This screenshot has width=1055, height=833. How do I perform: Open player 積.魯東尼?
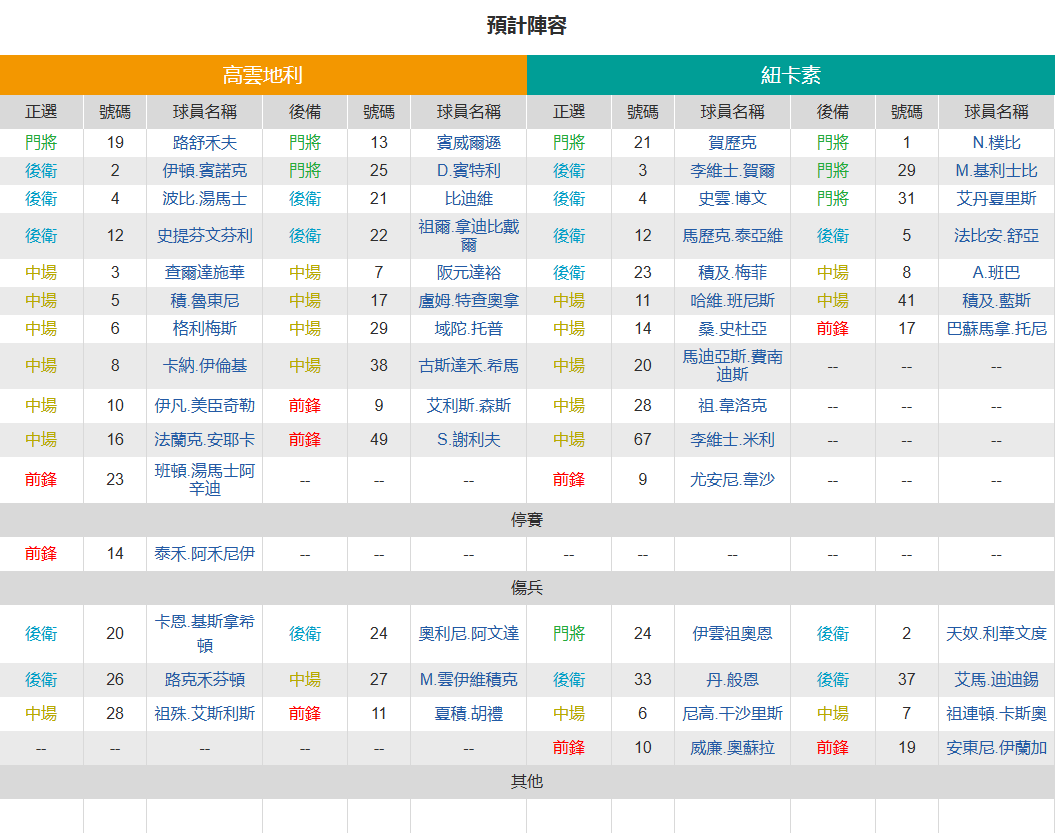[205, 301]
